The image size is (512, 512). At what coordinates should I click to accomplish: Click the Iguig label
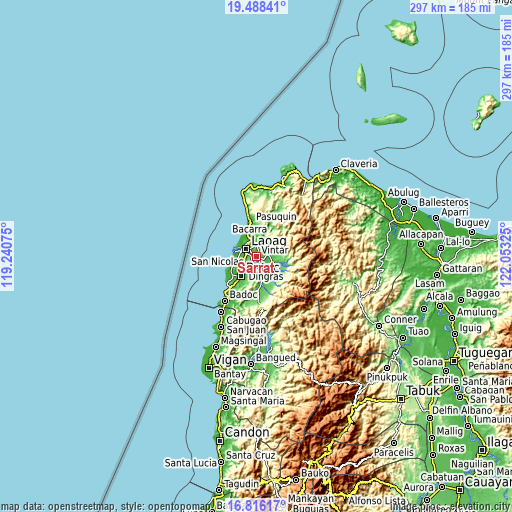point(471,328)
